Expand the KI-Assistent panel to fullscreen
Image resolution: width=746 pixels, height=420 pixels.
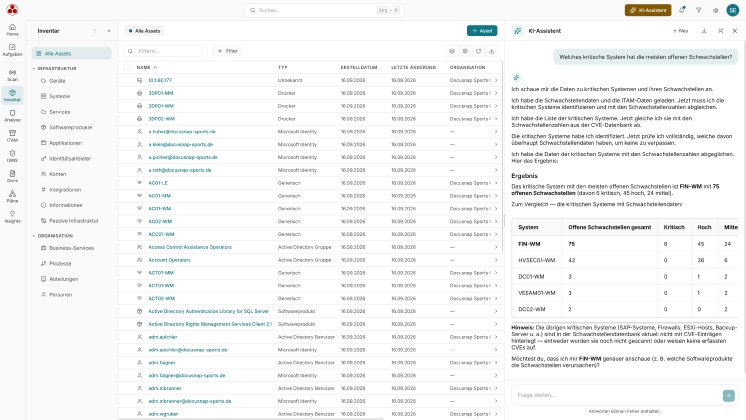(720, 31)
